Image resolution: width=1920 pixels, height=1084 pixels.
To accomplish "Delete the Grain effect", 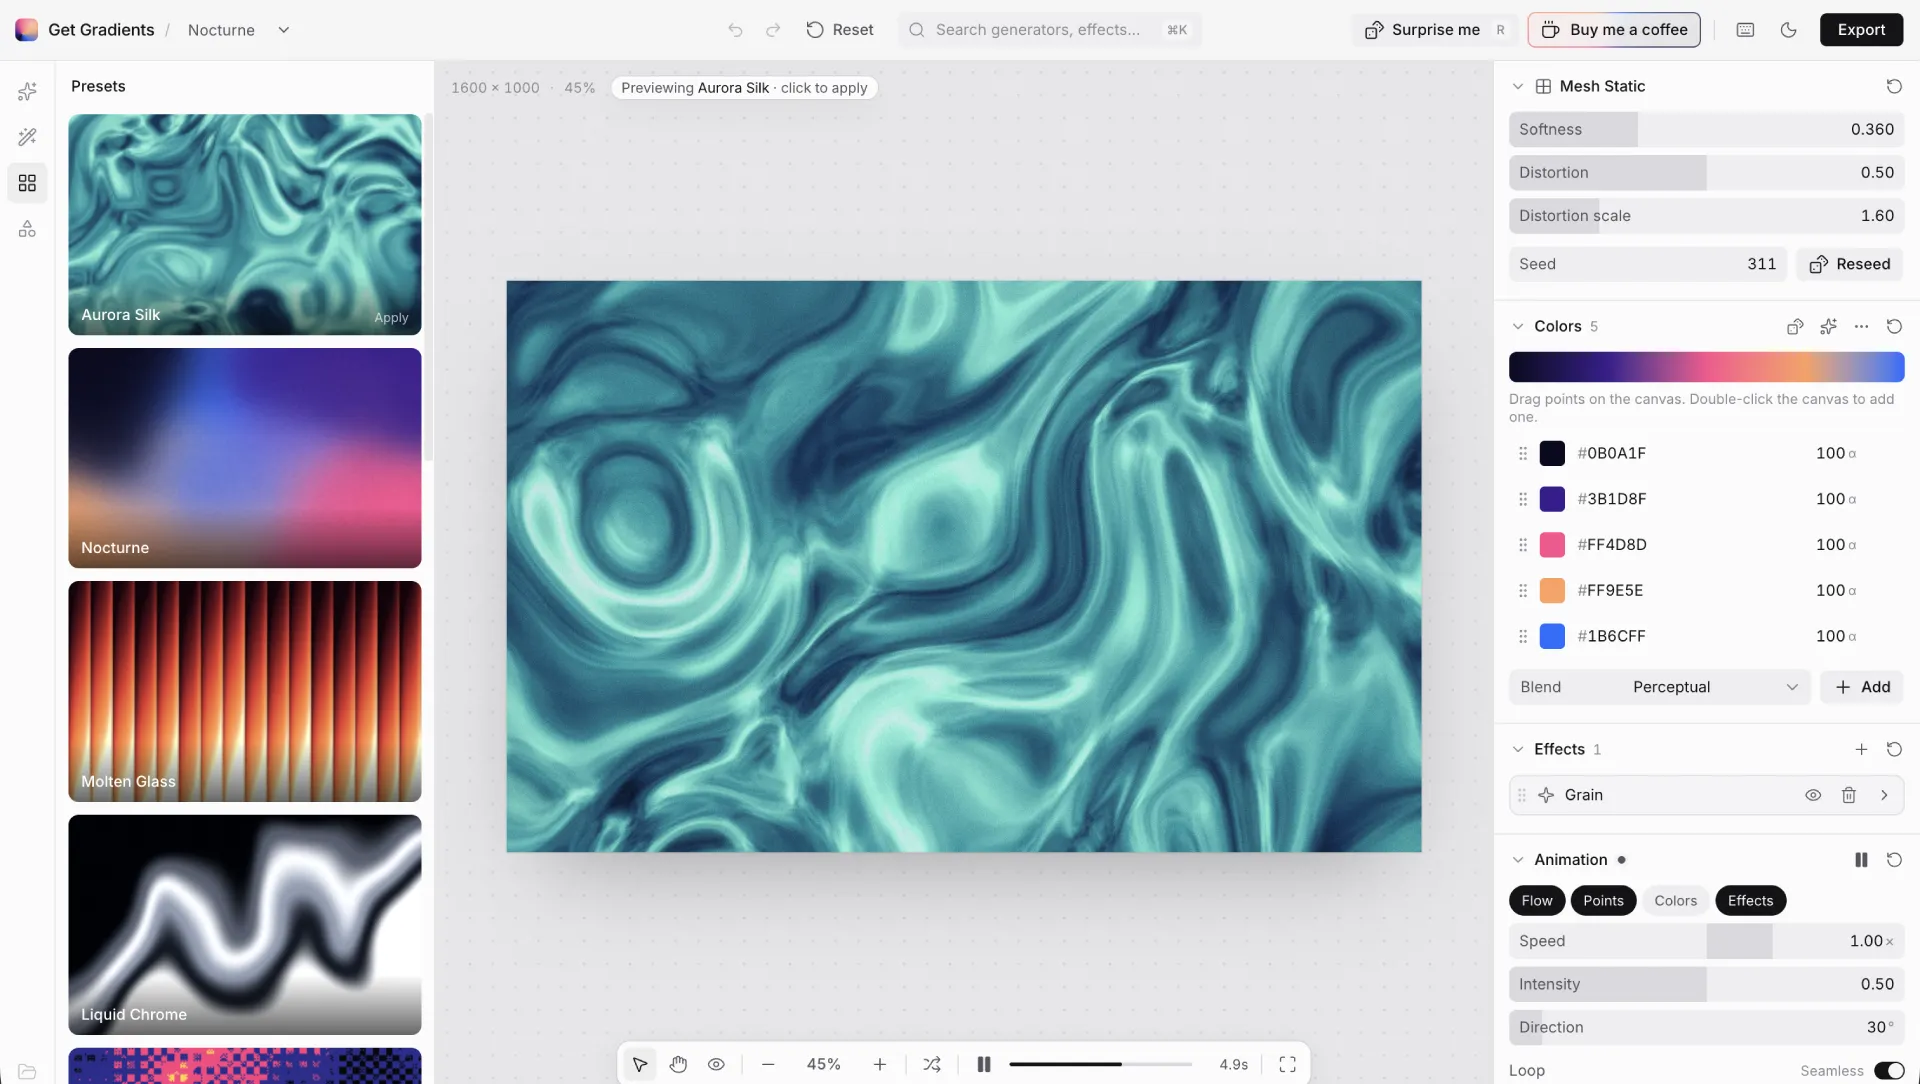I will 1849,795.
